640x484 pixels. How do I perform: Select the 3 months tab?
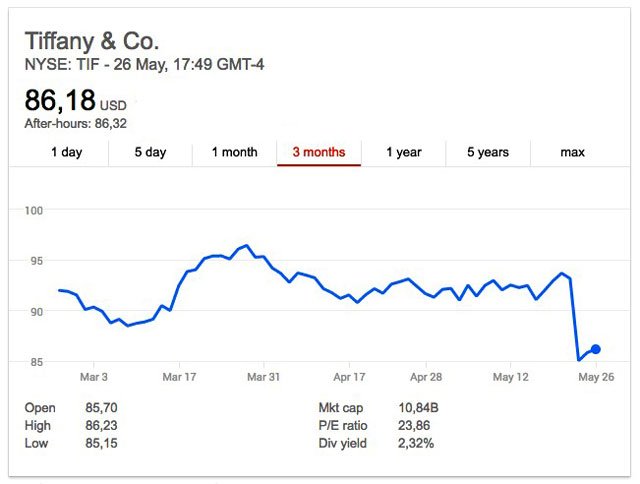[319, 152]
